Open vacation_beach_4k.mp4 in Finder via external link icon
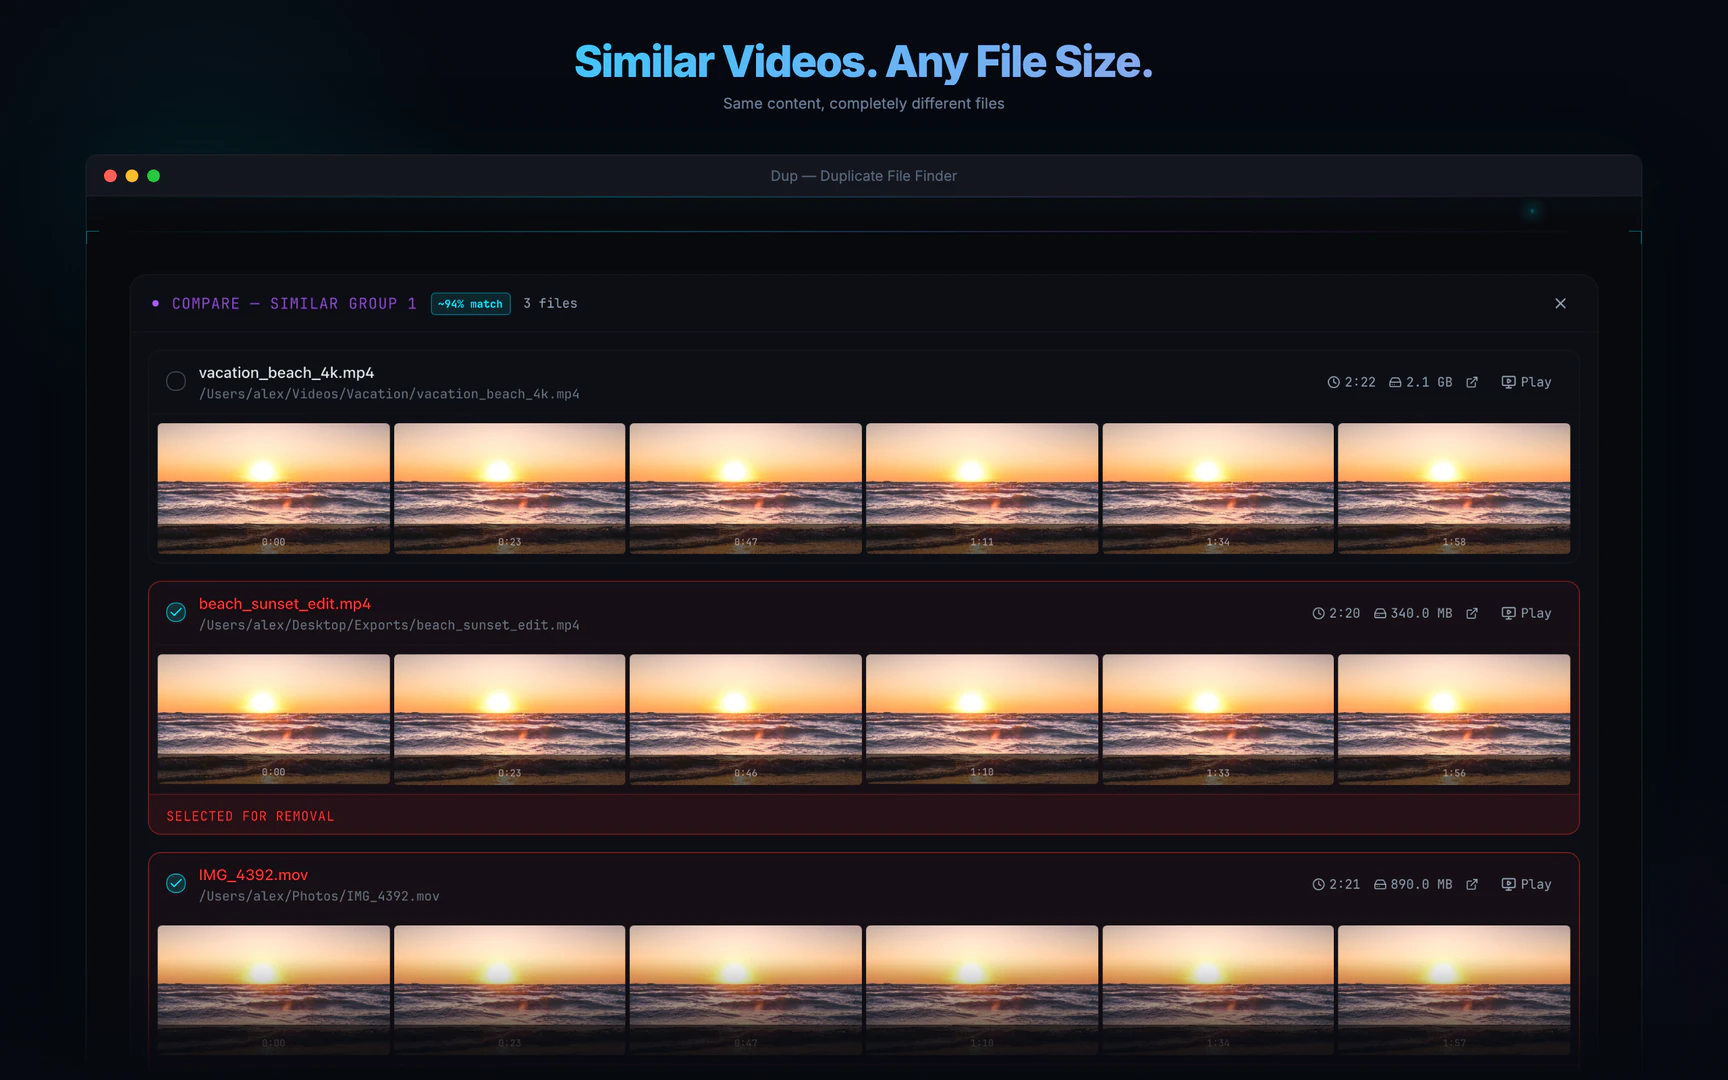The image size is (1728, 1080). (x=1471, y=382)
